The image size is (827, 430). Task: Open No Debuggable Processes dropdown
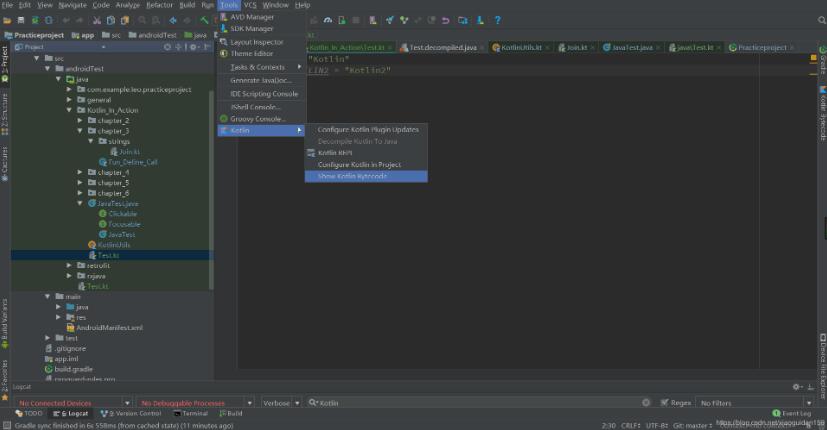tap(195, 403)
